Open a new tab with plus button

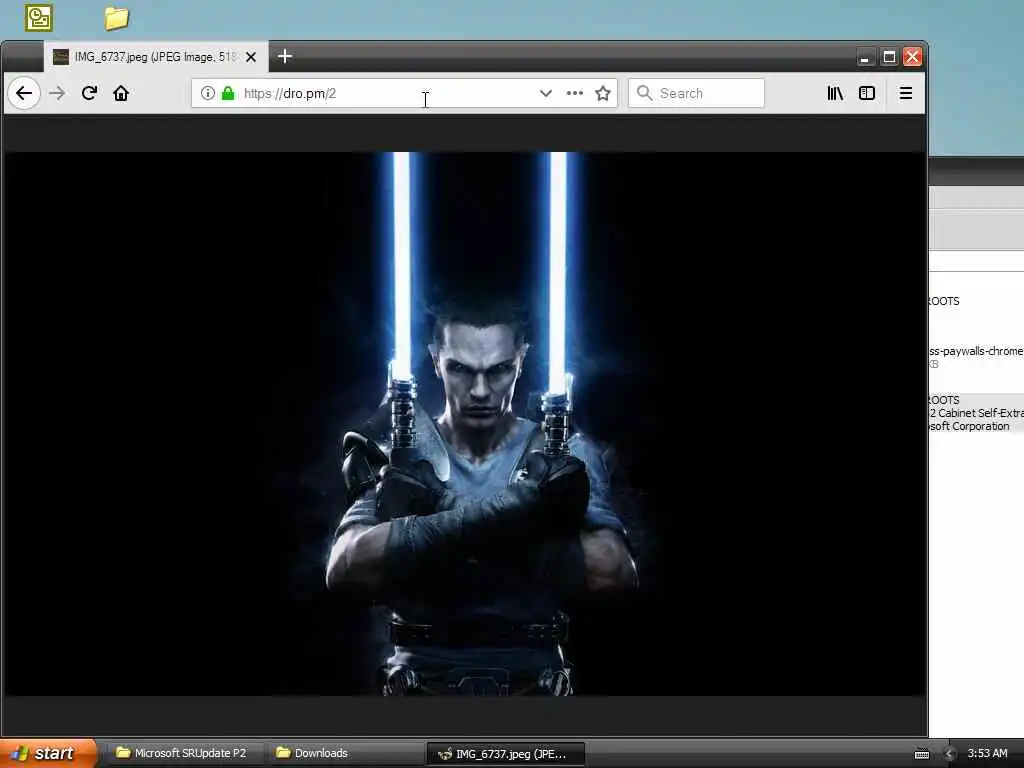pyautogui.click(x=285, y=56)
